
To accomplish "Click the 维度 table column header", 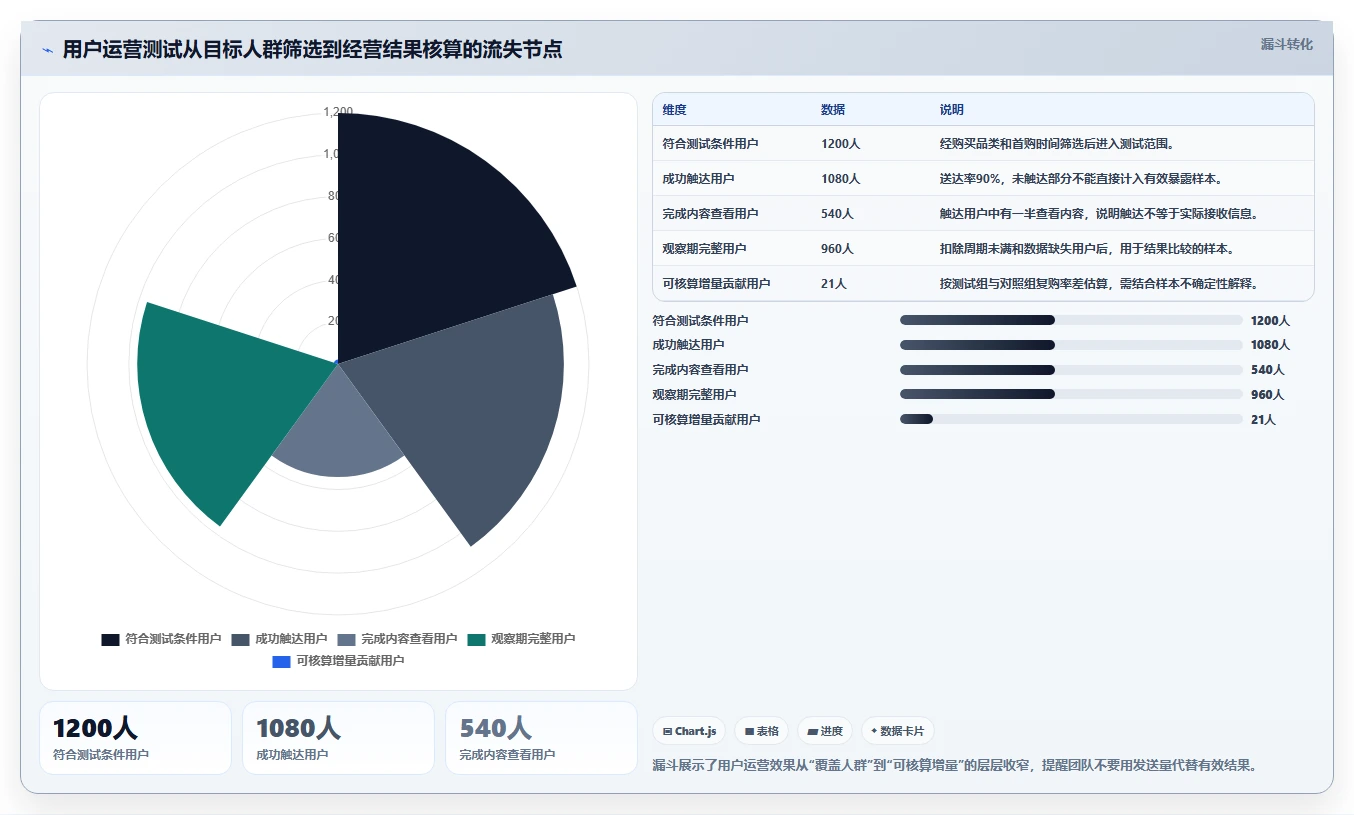I will pos(674,110).
